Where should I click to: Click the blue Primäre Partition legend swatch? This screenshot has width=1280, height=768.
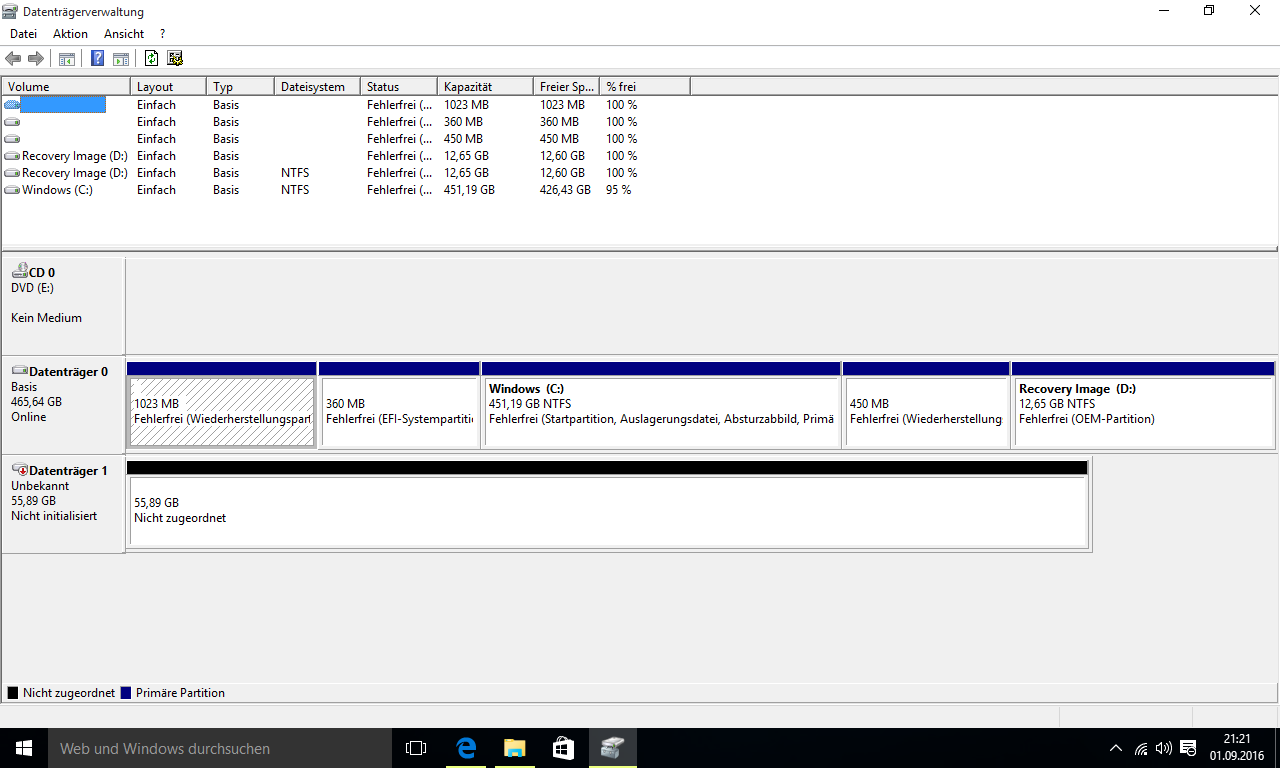tap(126, 693)
